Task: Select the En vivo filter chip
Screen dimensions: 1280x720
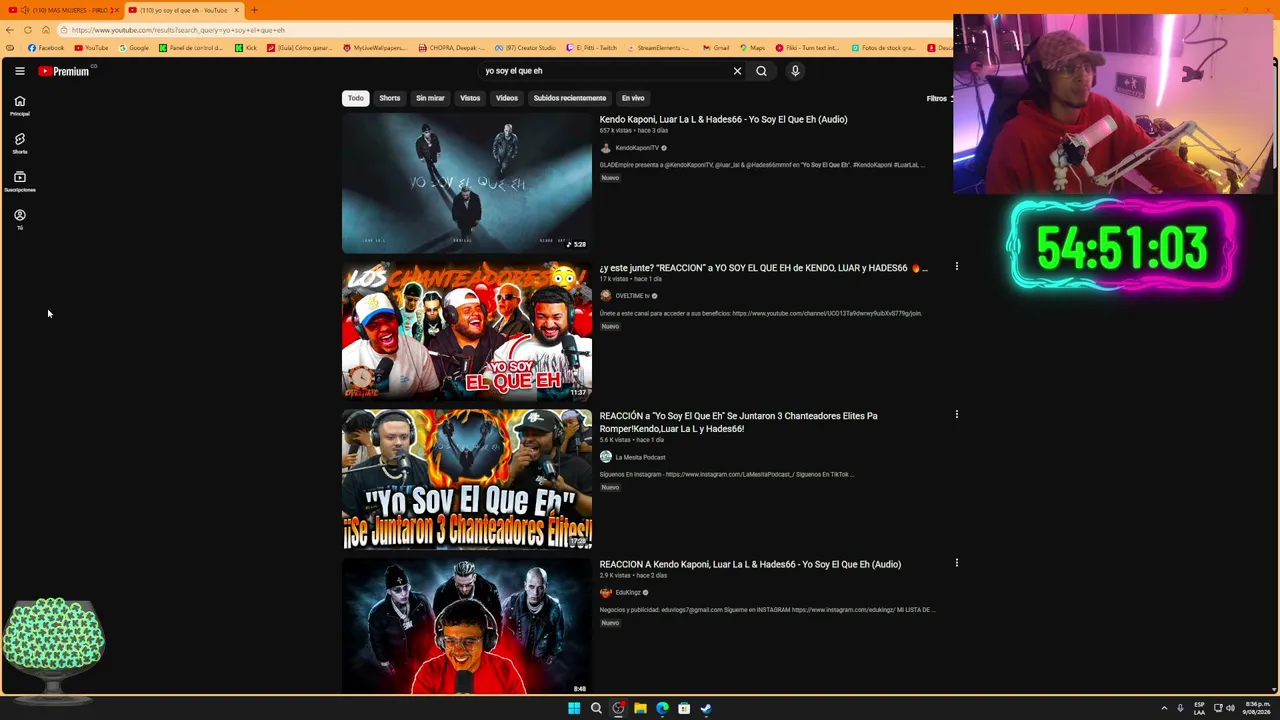Action: (633, 98)
